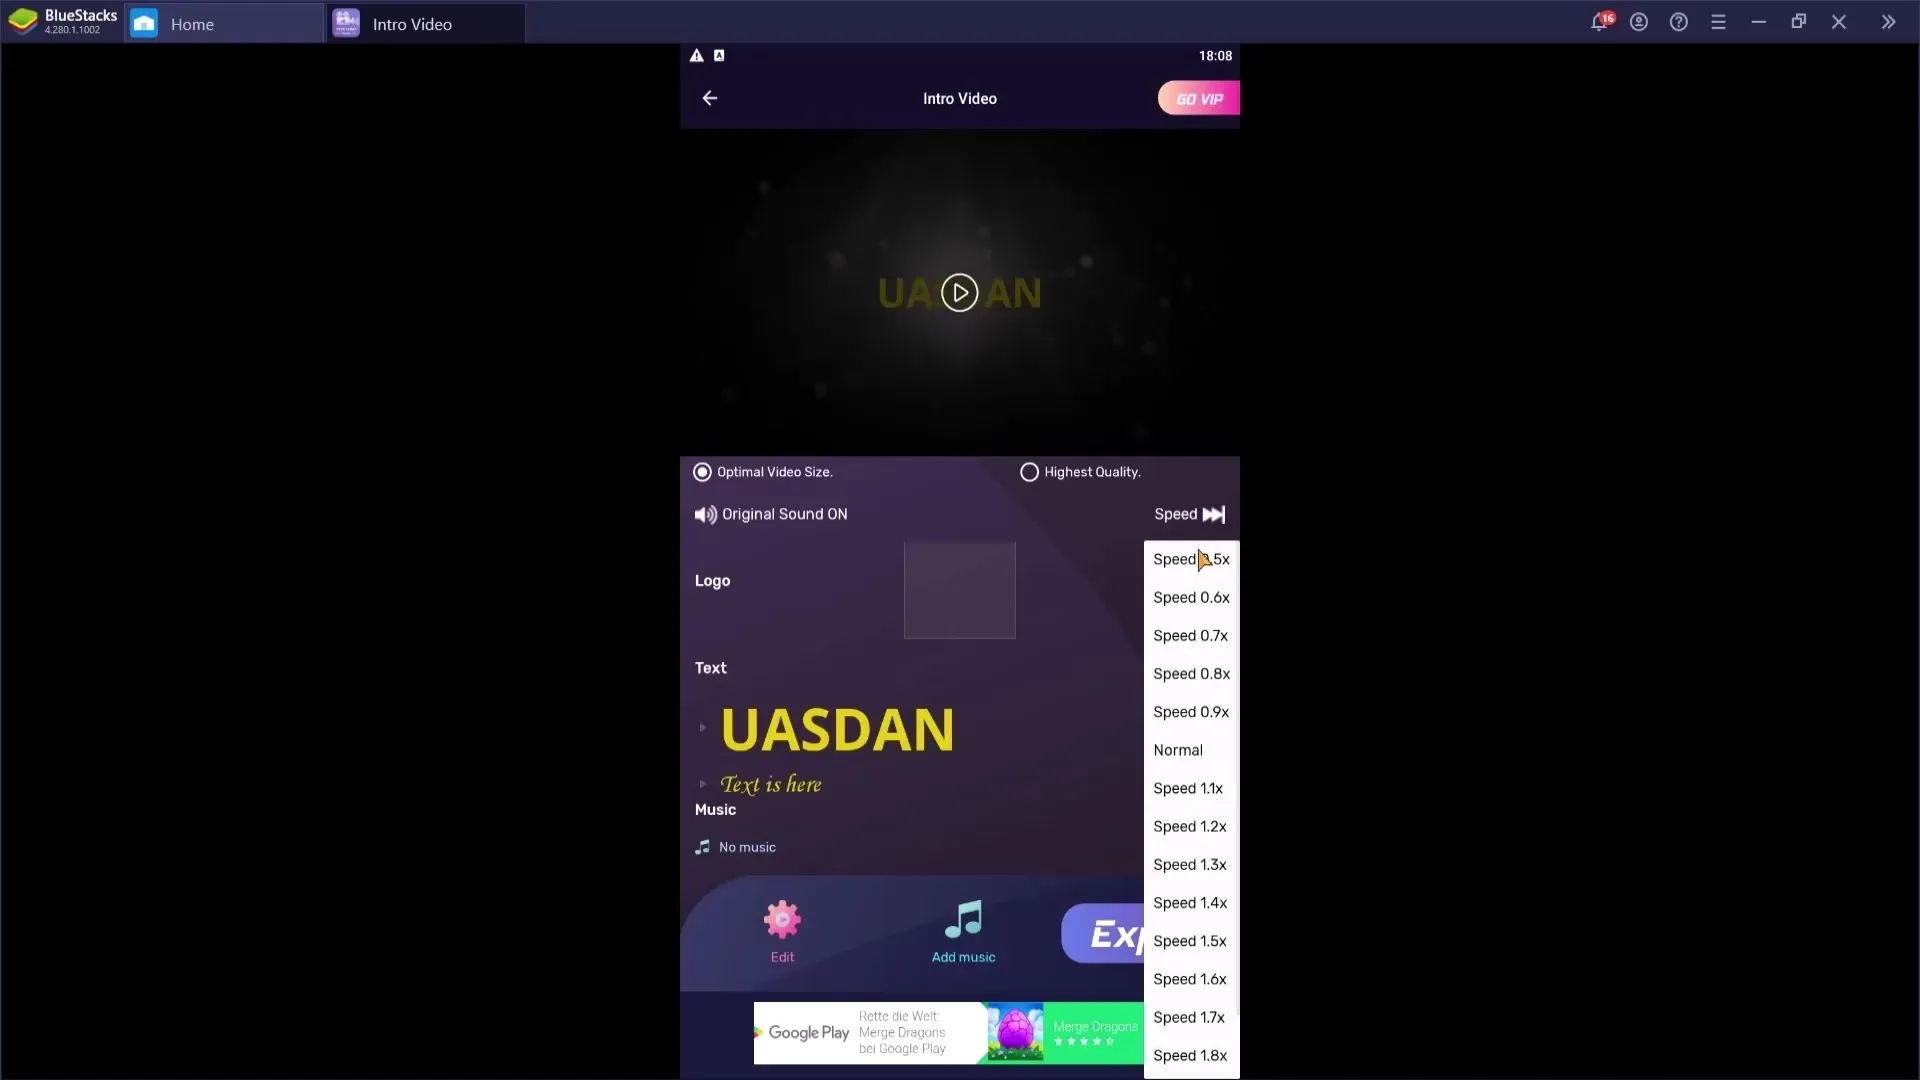Click the back arrow navigation icon
1920x1080 pixels.
coord(709,98)
